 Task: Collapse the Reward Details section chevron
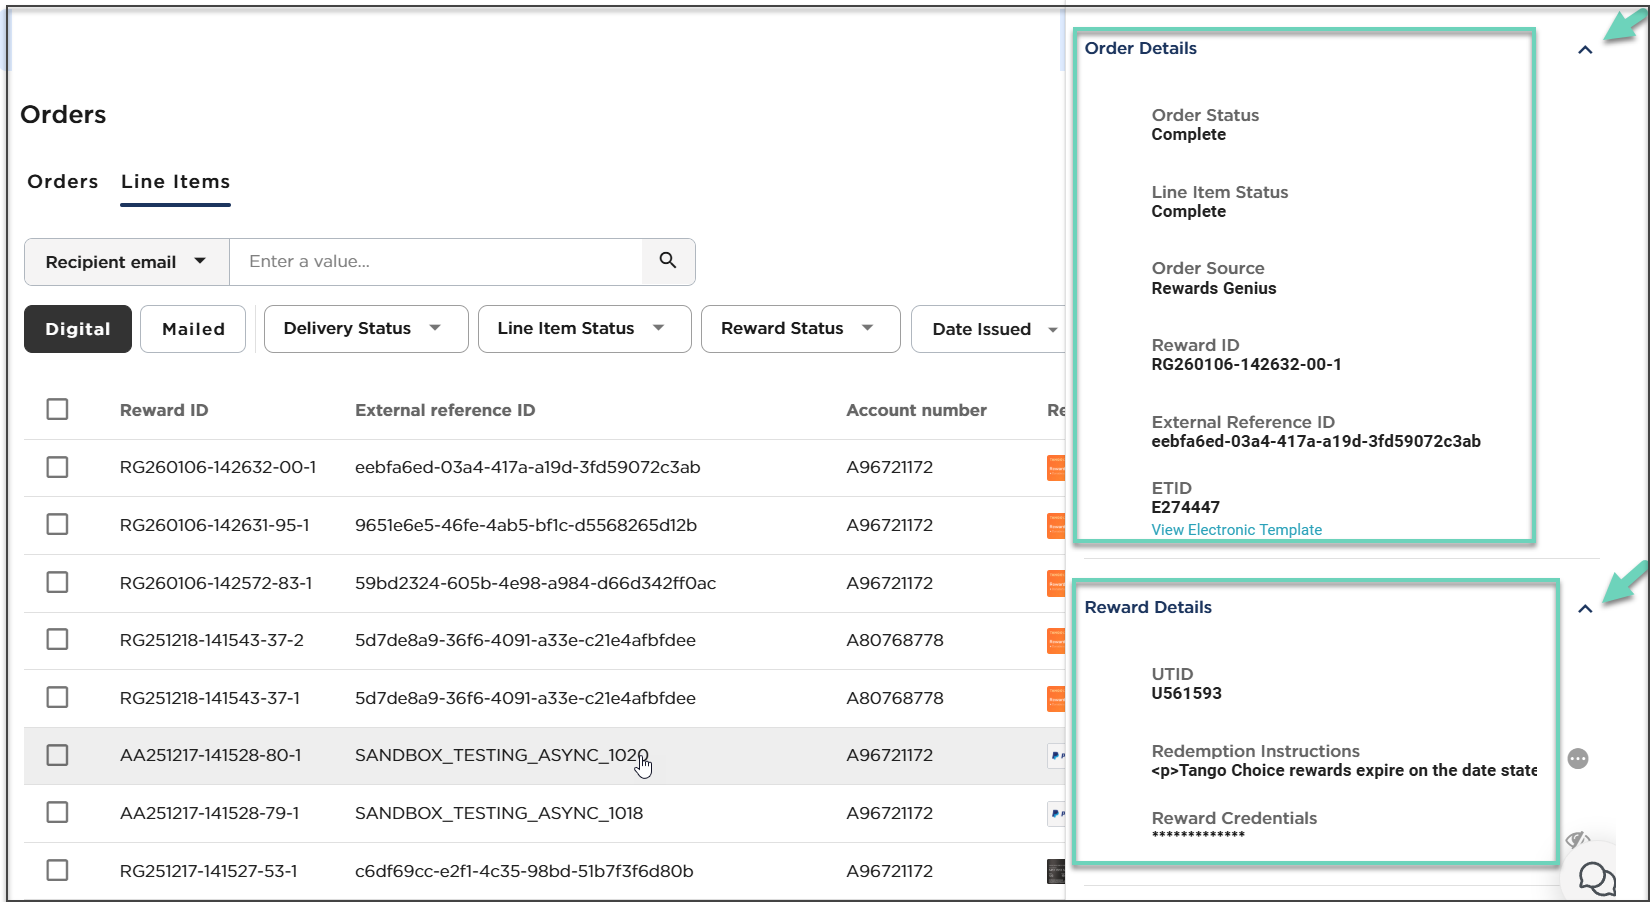(x=1585, y=609)
